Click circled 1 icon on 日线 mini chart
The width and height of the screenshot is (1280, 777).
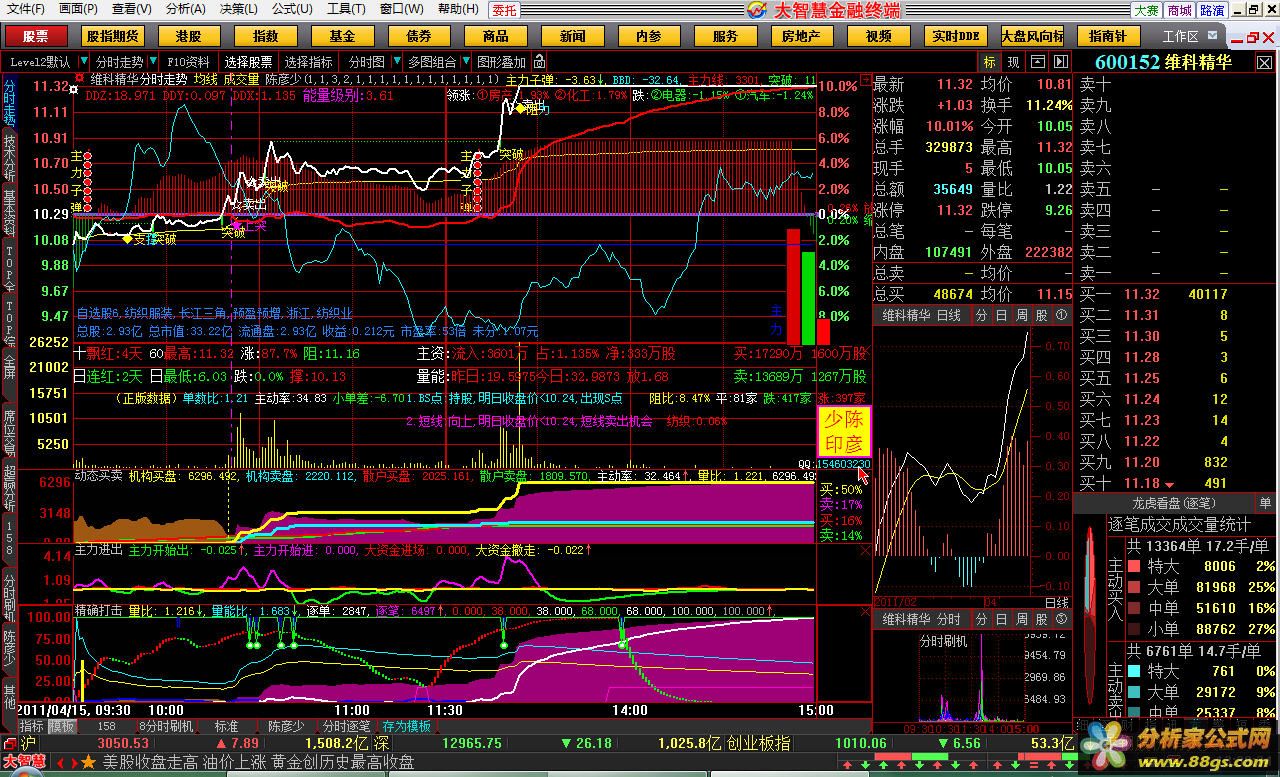(1061, 315)
